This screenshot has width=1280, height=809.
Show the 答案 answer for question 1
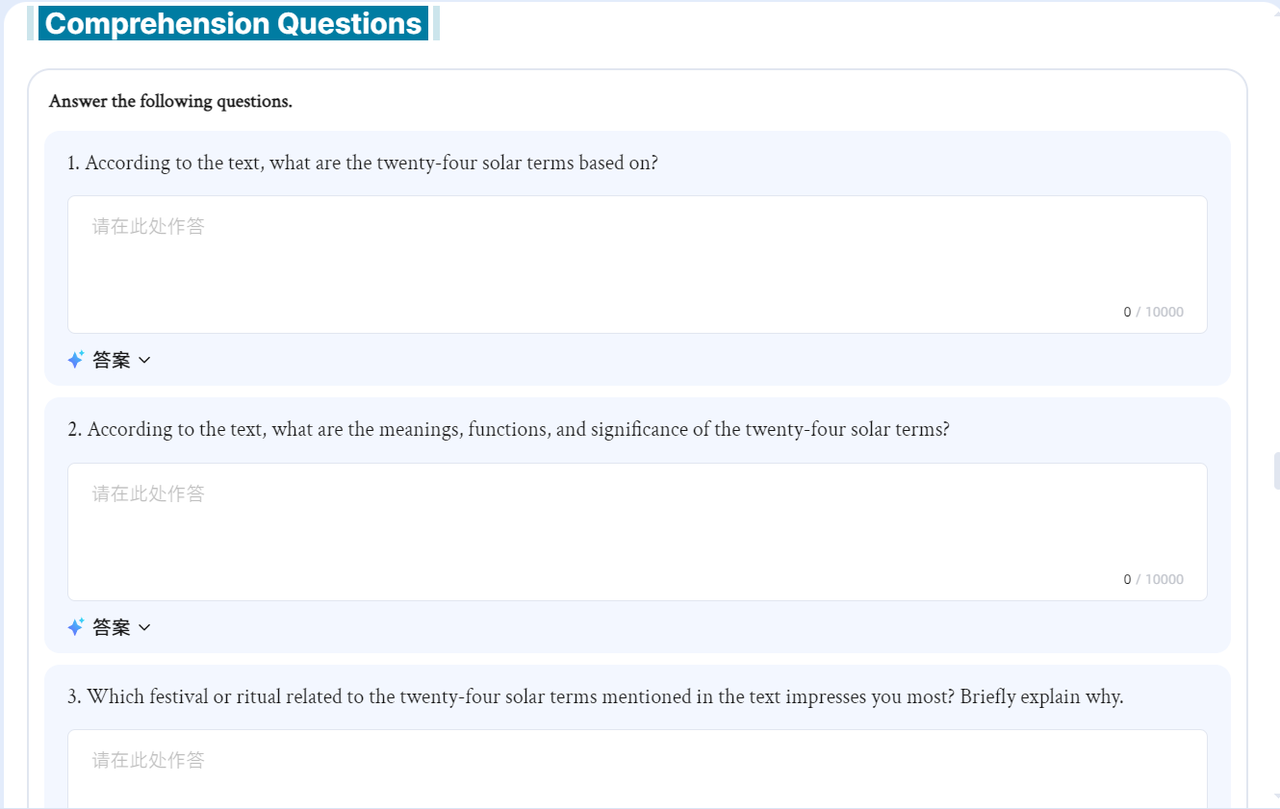[111, 360]
